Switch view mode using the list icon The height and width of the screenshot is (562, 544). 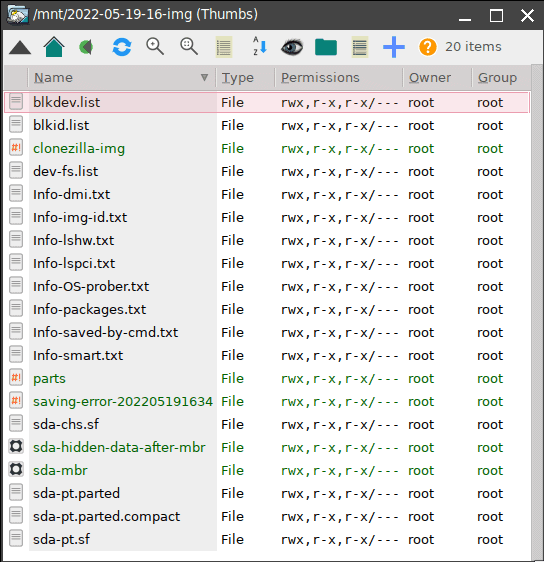224,47
